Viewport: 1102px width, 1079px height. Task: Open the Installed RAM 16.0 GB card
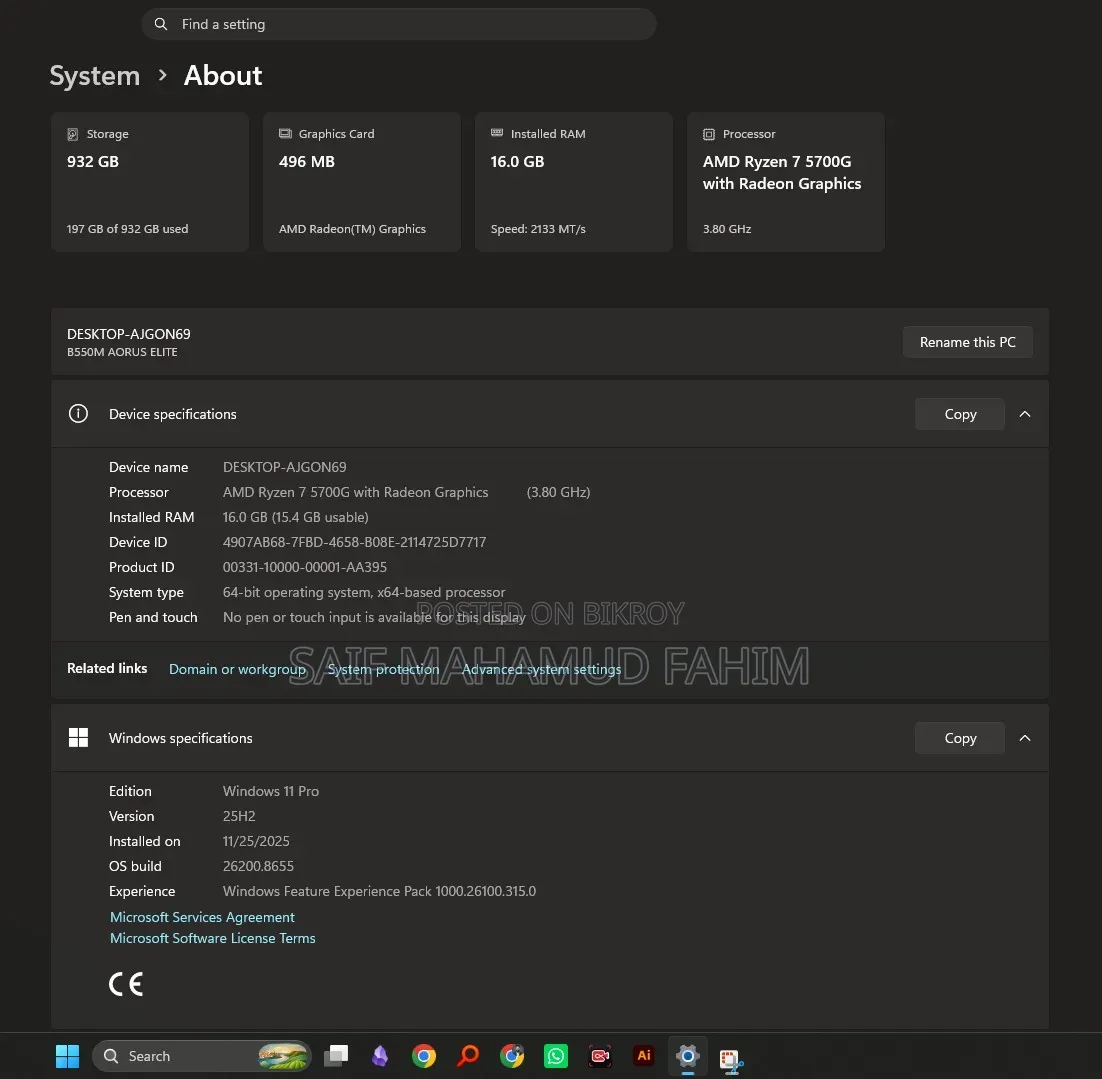[573, 181]
